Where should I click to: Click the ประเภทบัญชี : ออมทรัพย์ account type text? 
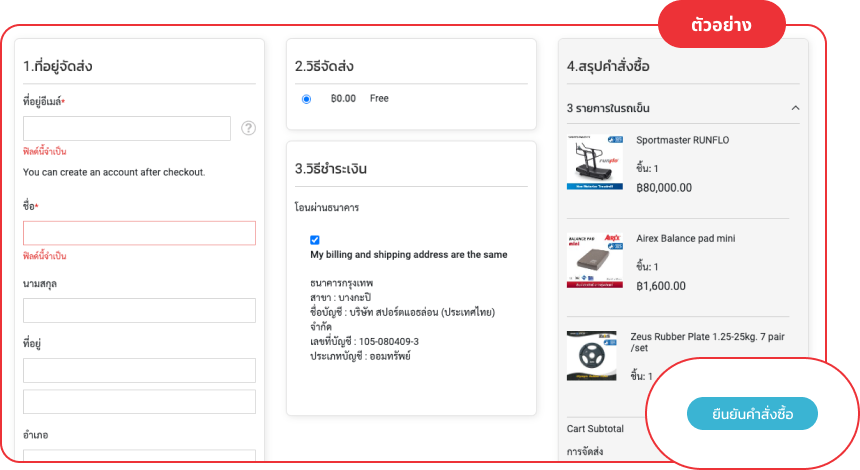pyautogui.click(x=360, y=356)
